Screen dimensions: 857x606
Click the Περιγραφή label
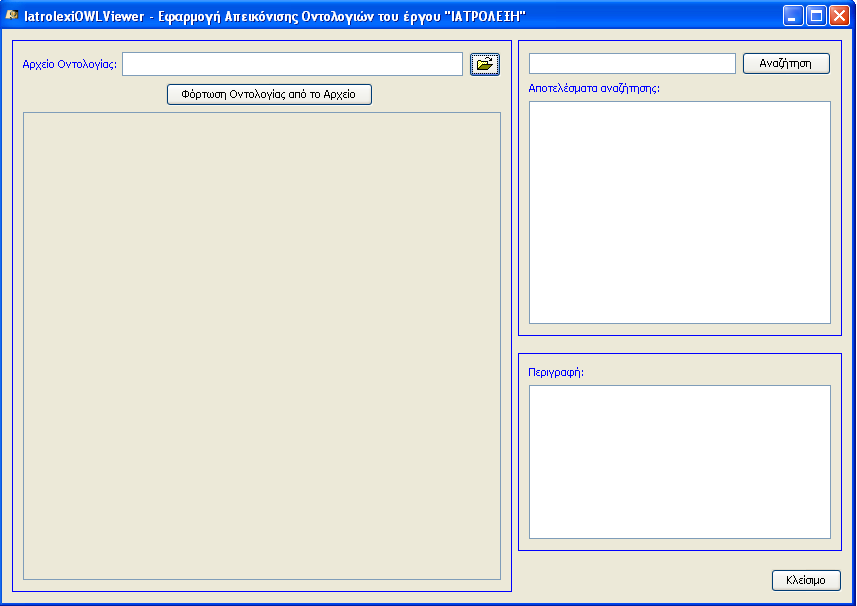556,373
